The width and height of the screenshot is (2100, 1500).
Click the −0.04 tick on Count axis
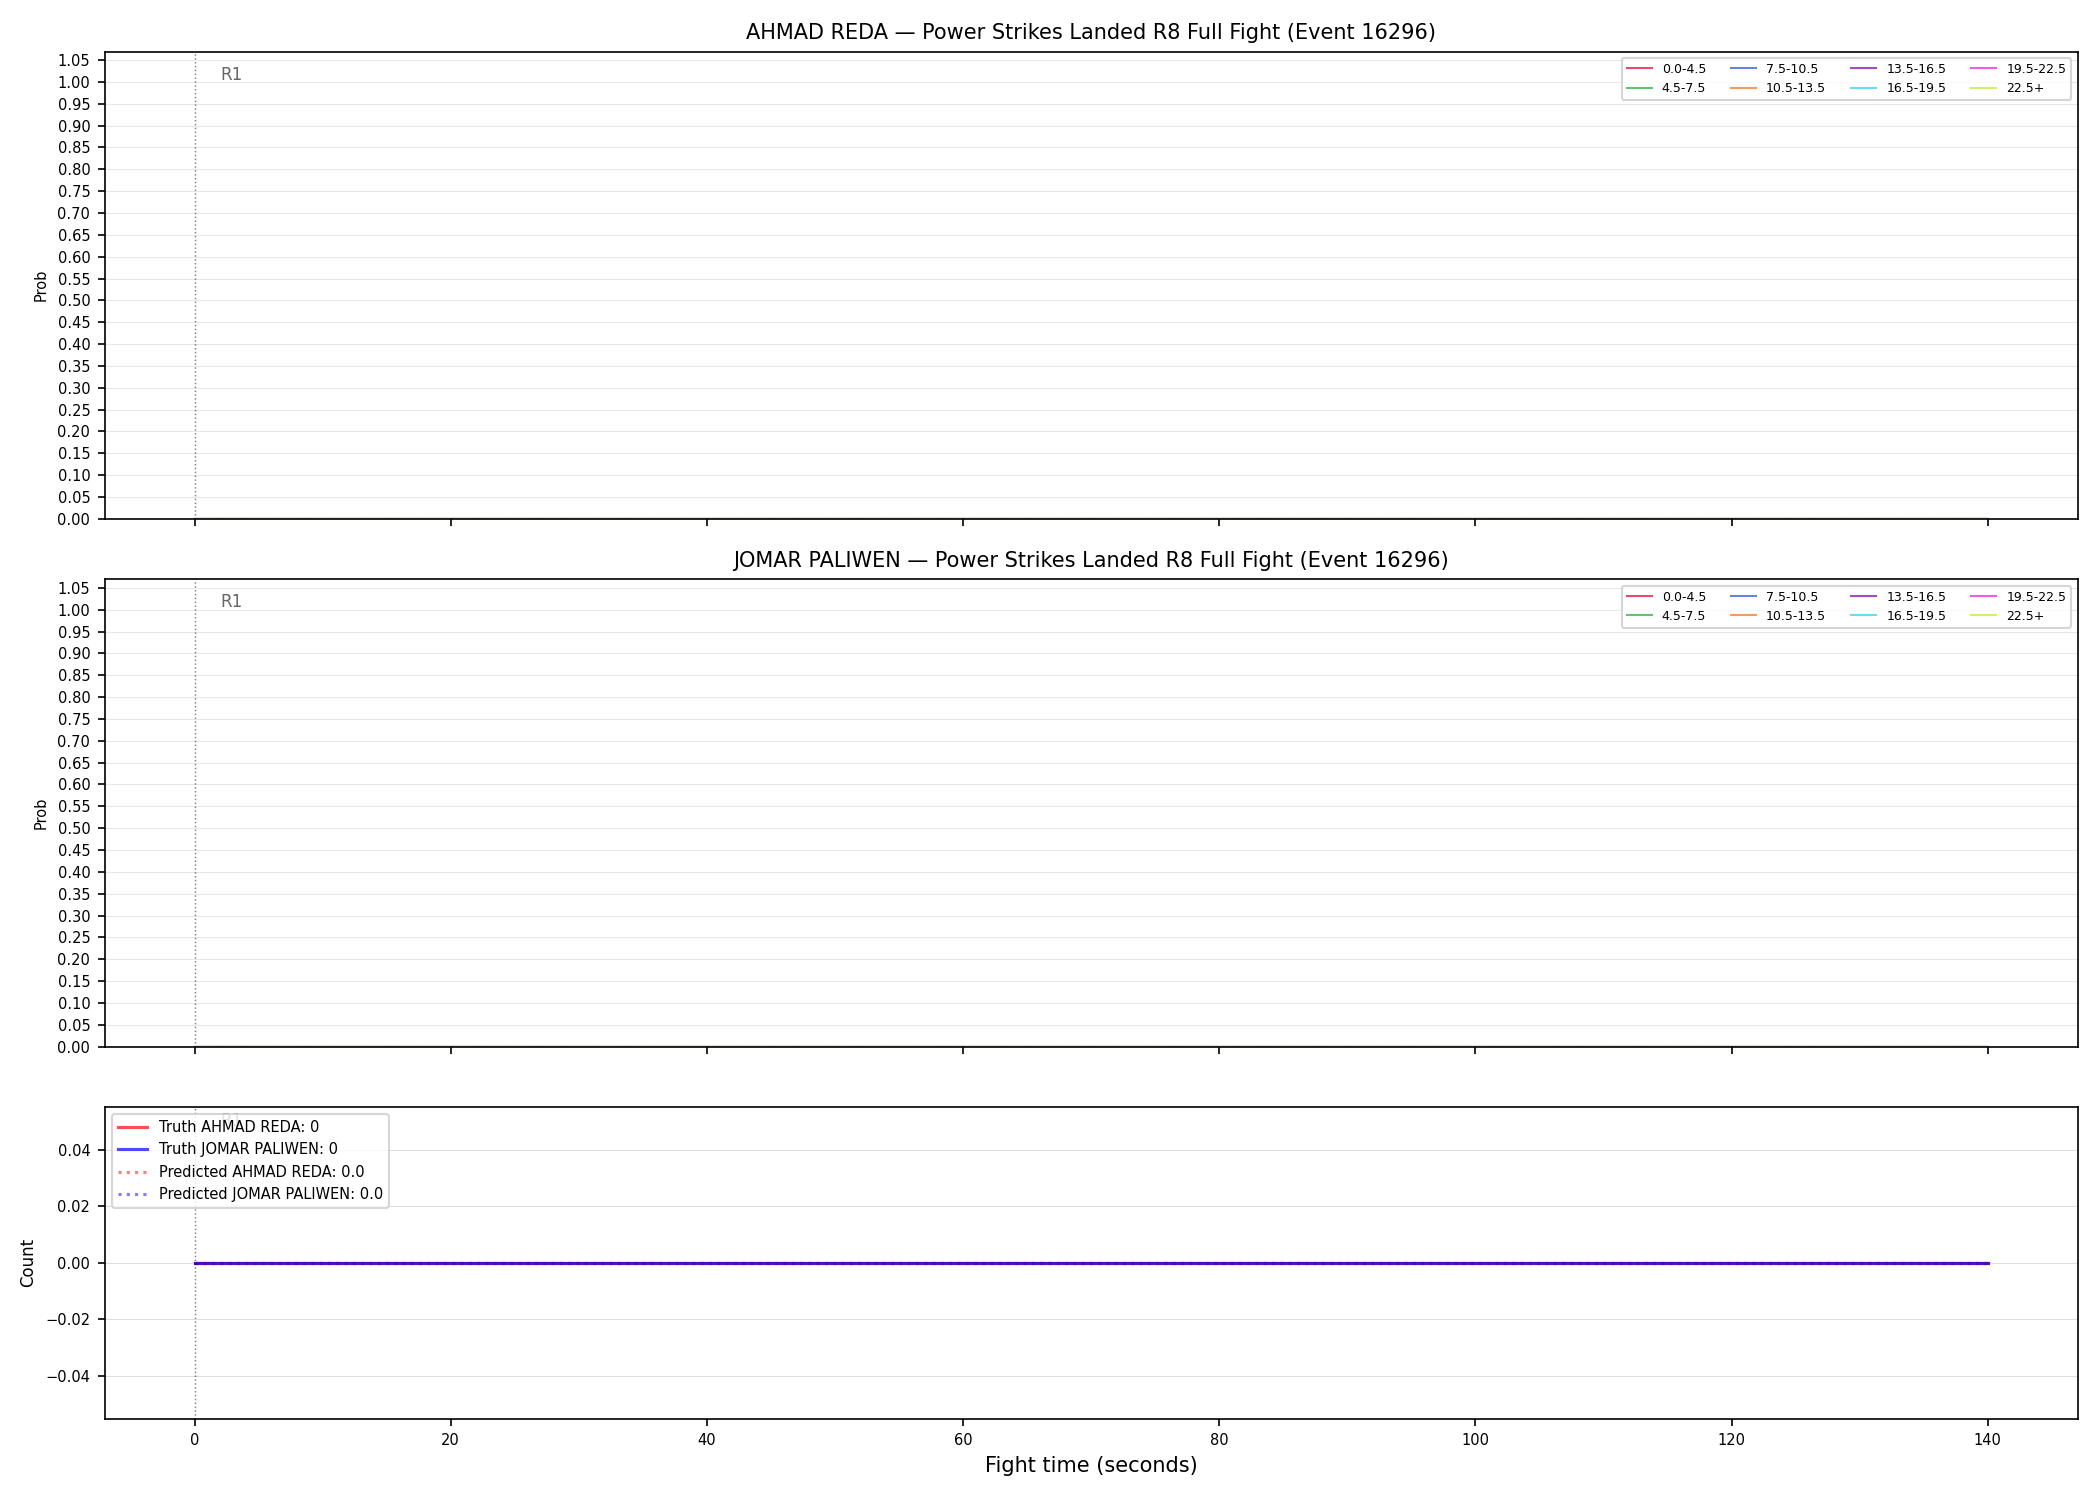click(x=68, y=1376)
